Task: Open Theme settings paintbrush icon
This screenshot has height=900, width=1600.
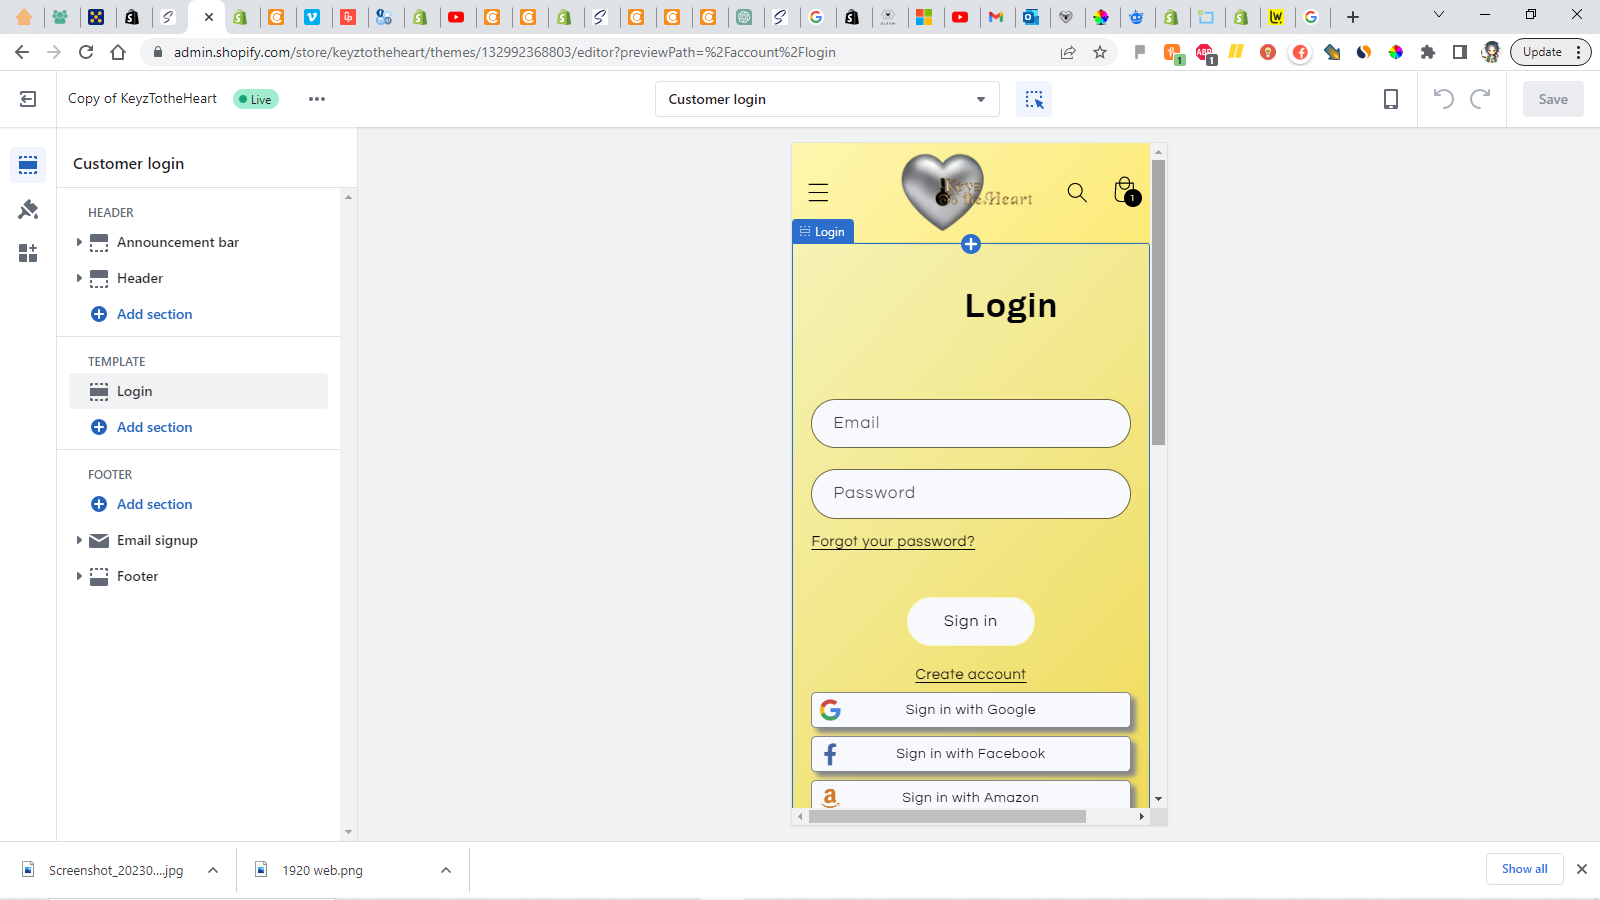Action: click(28, 209)
